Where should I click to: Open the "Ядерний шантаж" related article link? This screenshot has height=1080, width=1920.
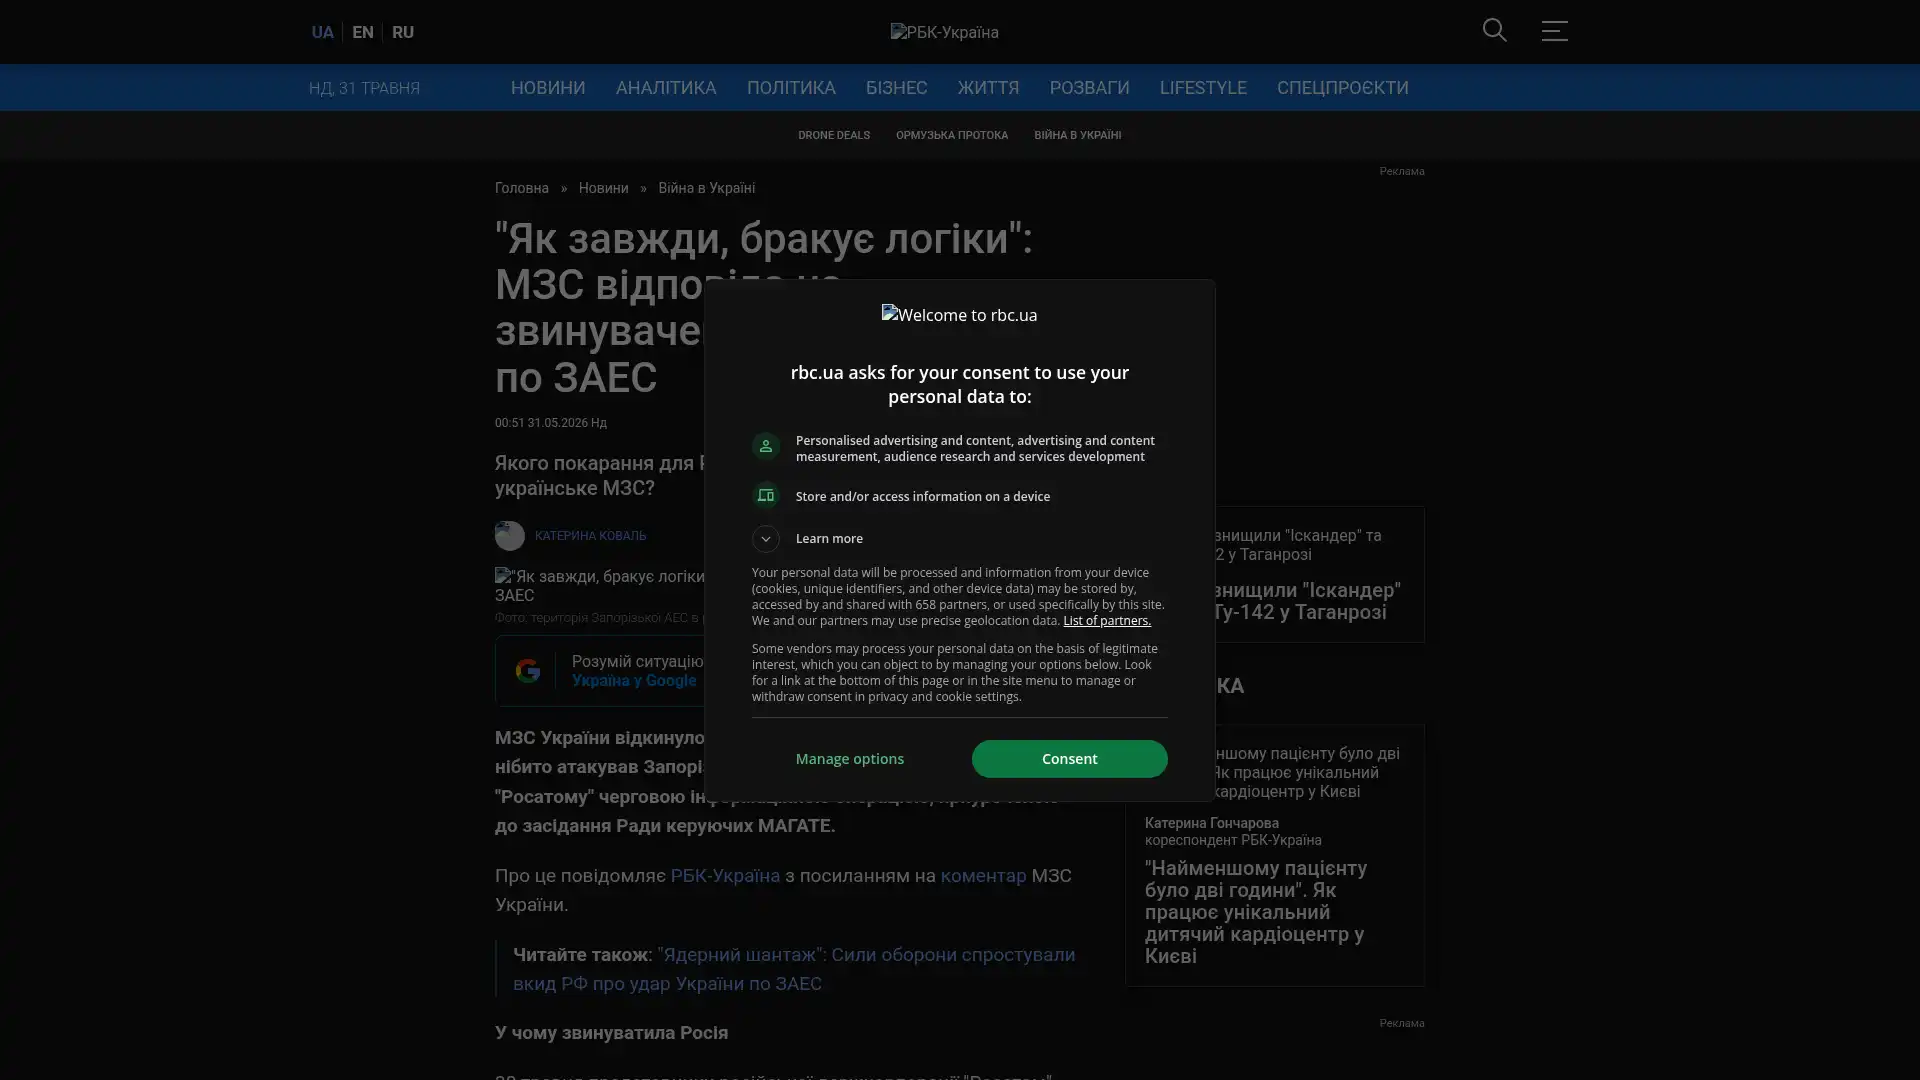click(x=794, y=969)
